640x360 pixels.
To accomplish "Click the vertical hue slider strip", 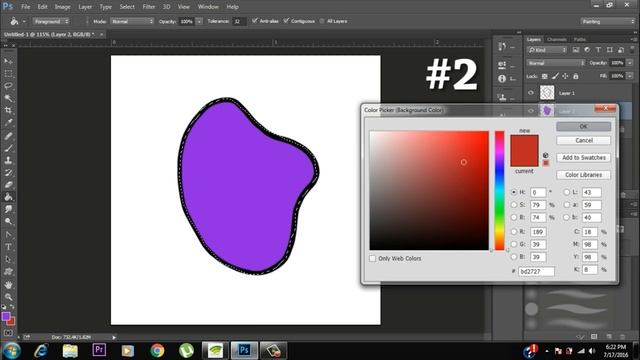I will (500, 190).
